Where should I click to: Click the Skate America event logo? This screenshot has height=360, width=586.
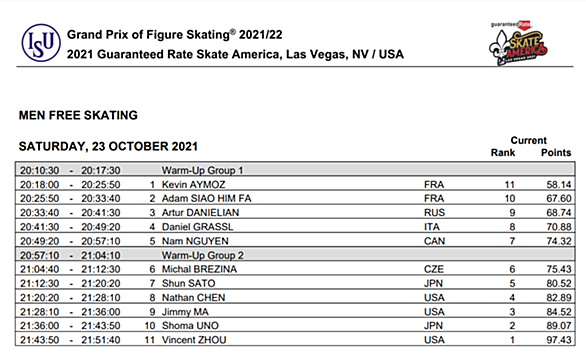coord(518,43)
